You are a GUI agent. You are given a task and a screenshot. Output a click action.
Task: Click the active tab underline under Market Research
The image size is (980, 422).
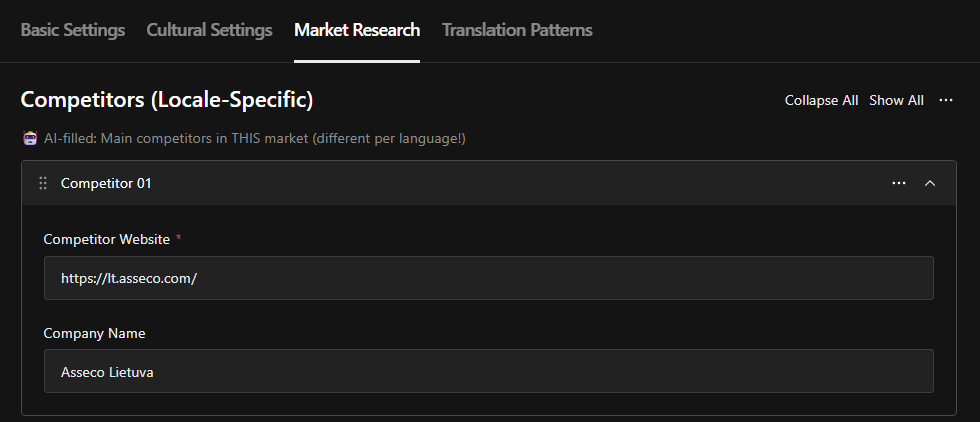coord(357,61)
